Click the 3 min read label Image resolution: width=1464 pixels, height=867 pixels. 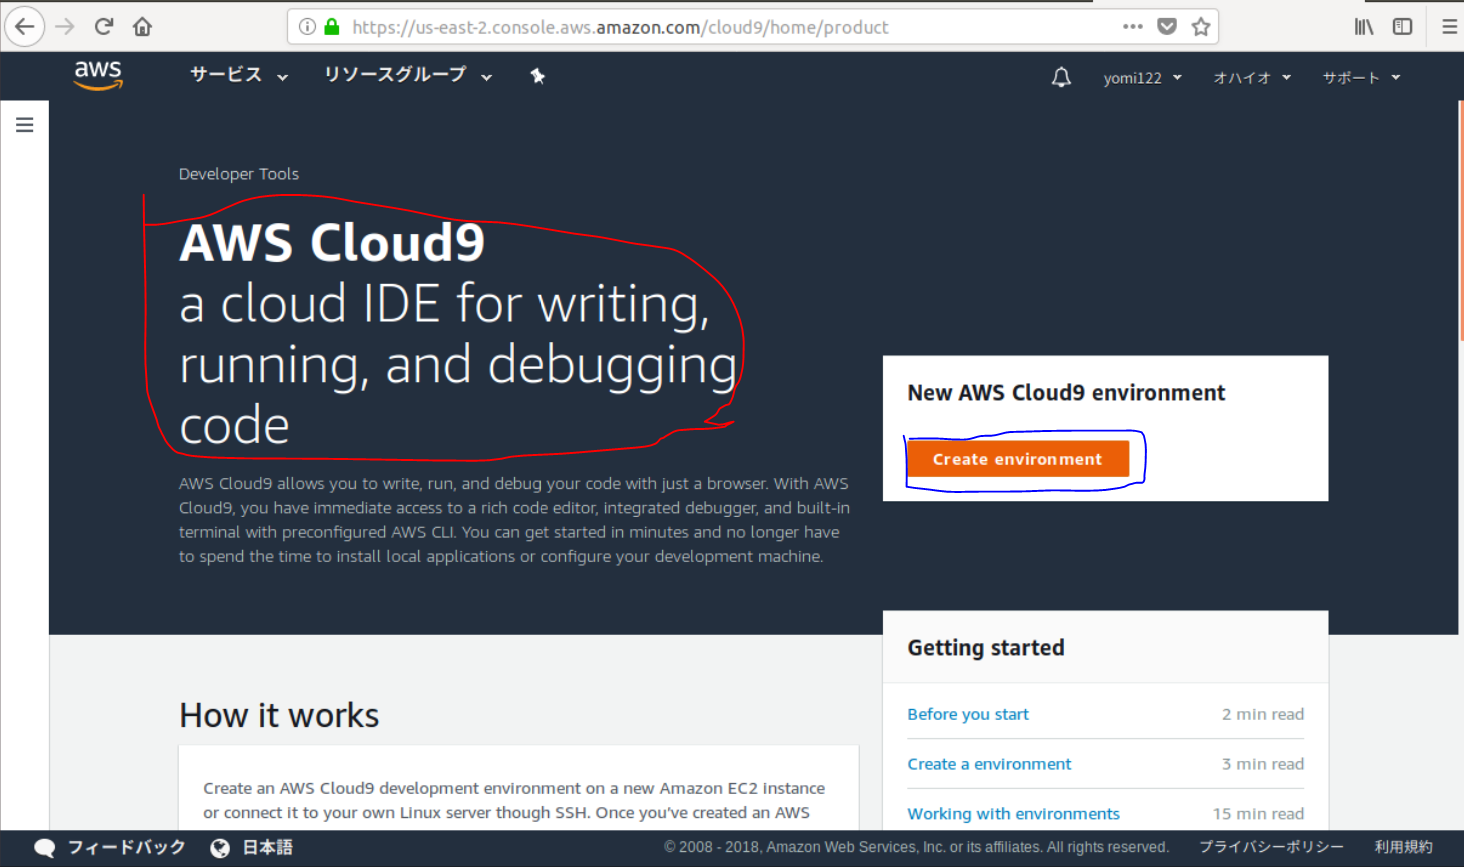(1263, 764)
